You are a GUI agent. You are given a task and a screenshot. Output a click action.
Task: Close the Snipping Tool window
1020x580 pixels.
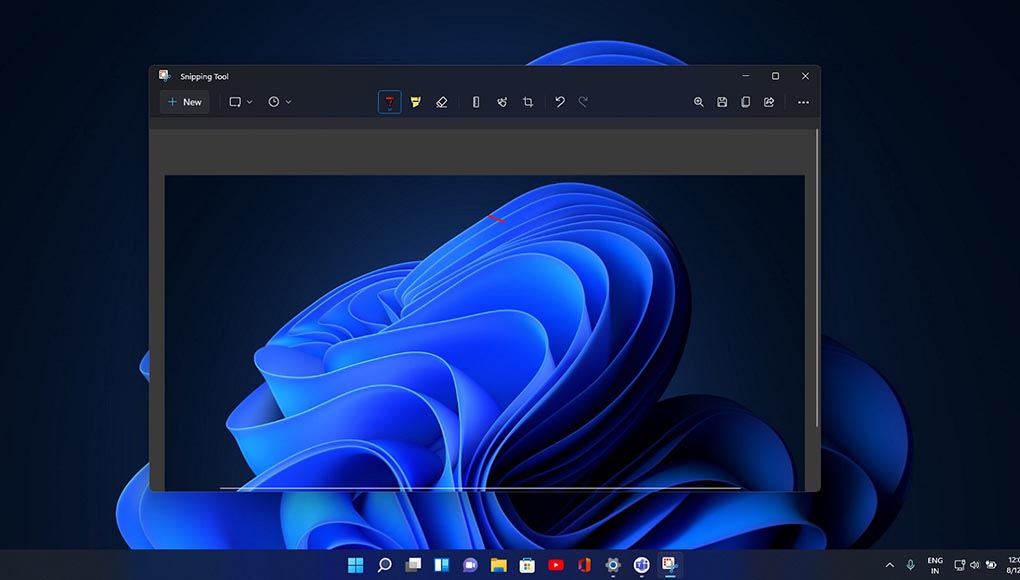click(805, 76)
